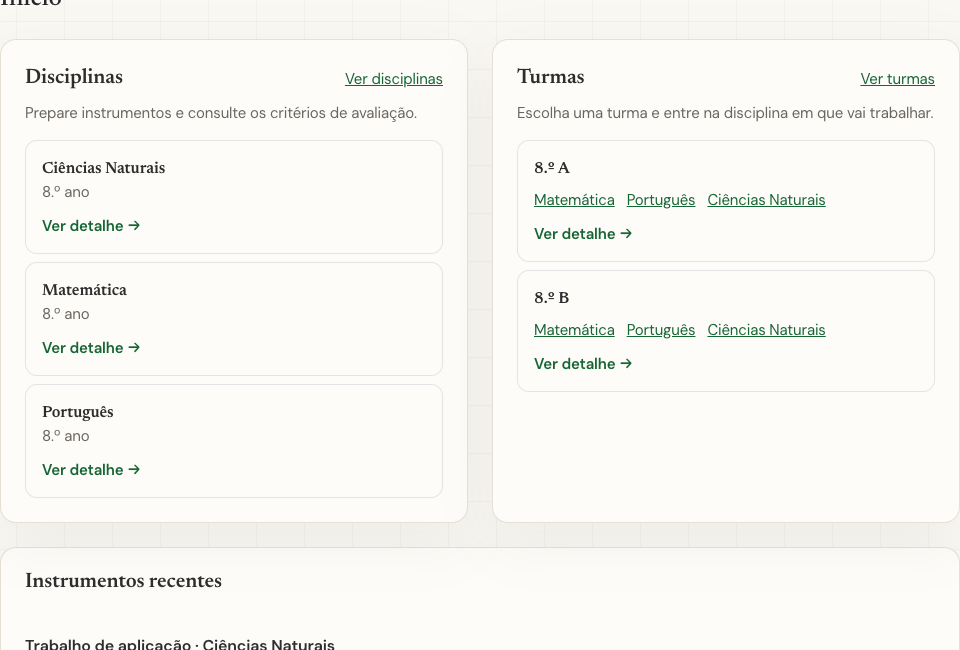Click the Turmas section heading
This screenshot has height=650, width=960.
point(550,77)
